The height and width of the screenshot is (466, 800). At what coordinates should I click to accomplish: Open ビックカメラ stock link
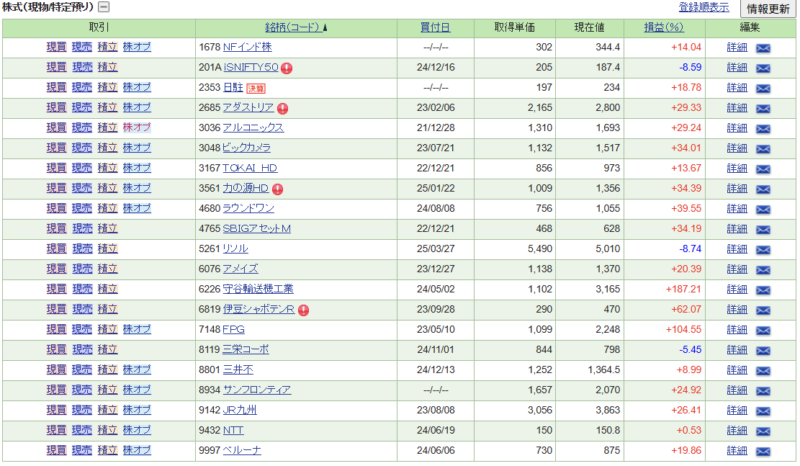tap(246, 148)
